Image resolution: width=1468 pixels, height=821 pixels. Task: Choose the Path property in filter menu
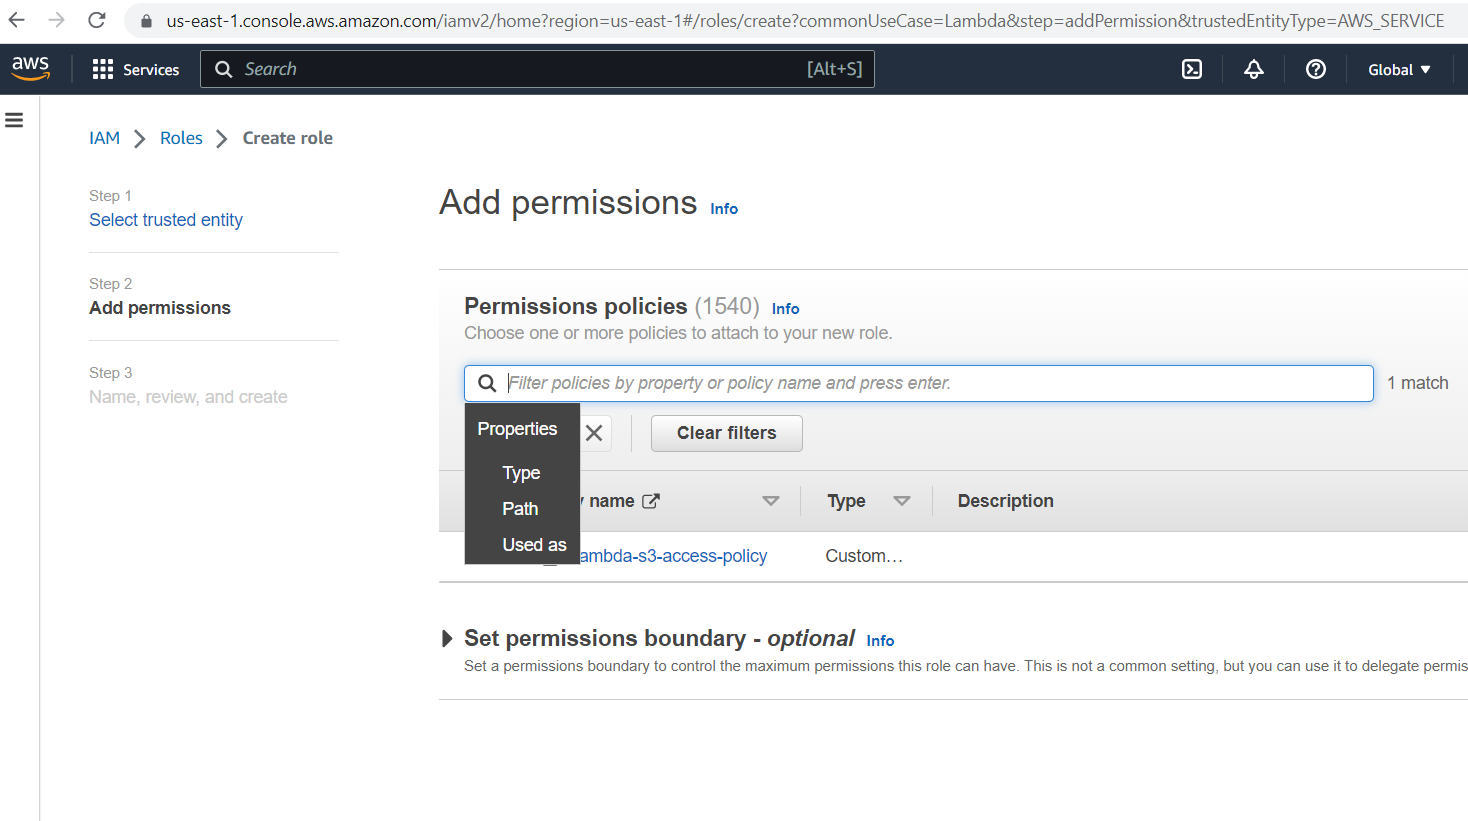[x=520, y=509]
